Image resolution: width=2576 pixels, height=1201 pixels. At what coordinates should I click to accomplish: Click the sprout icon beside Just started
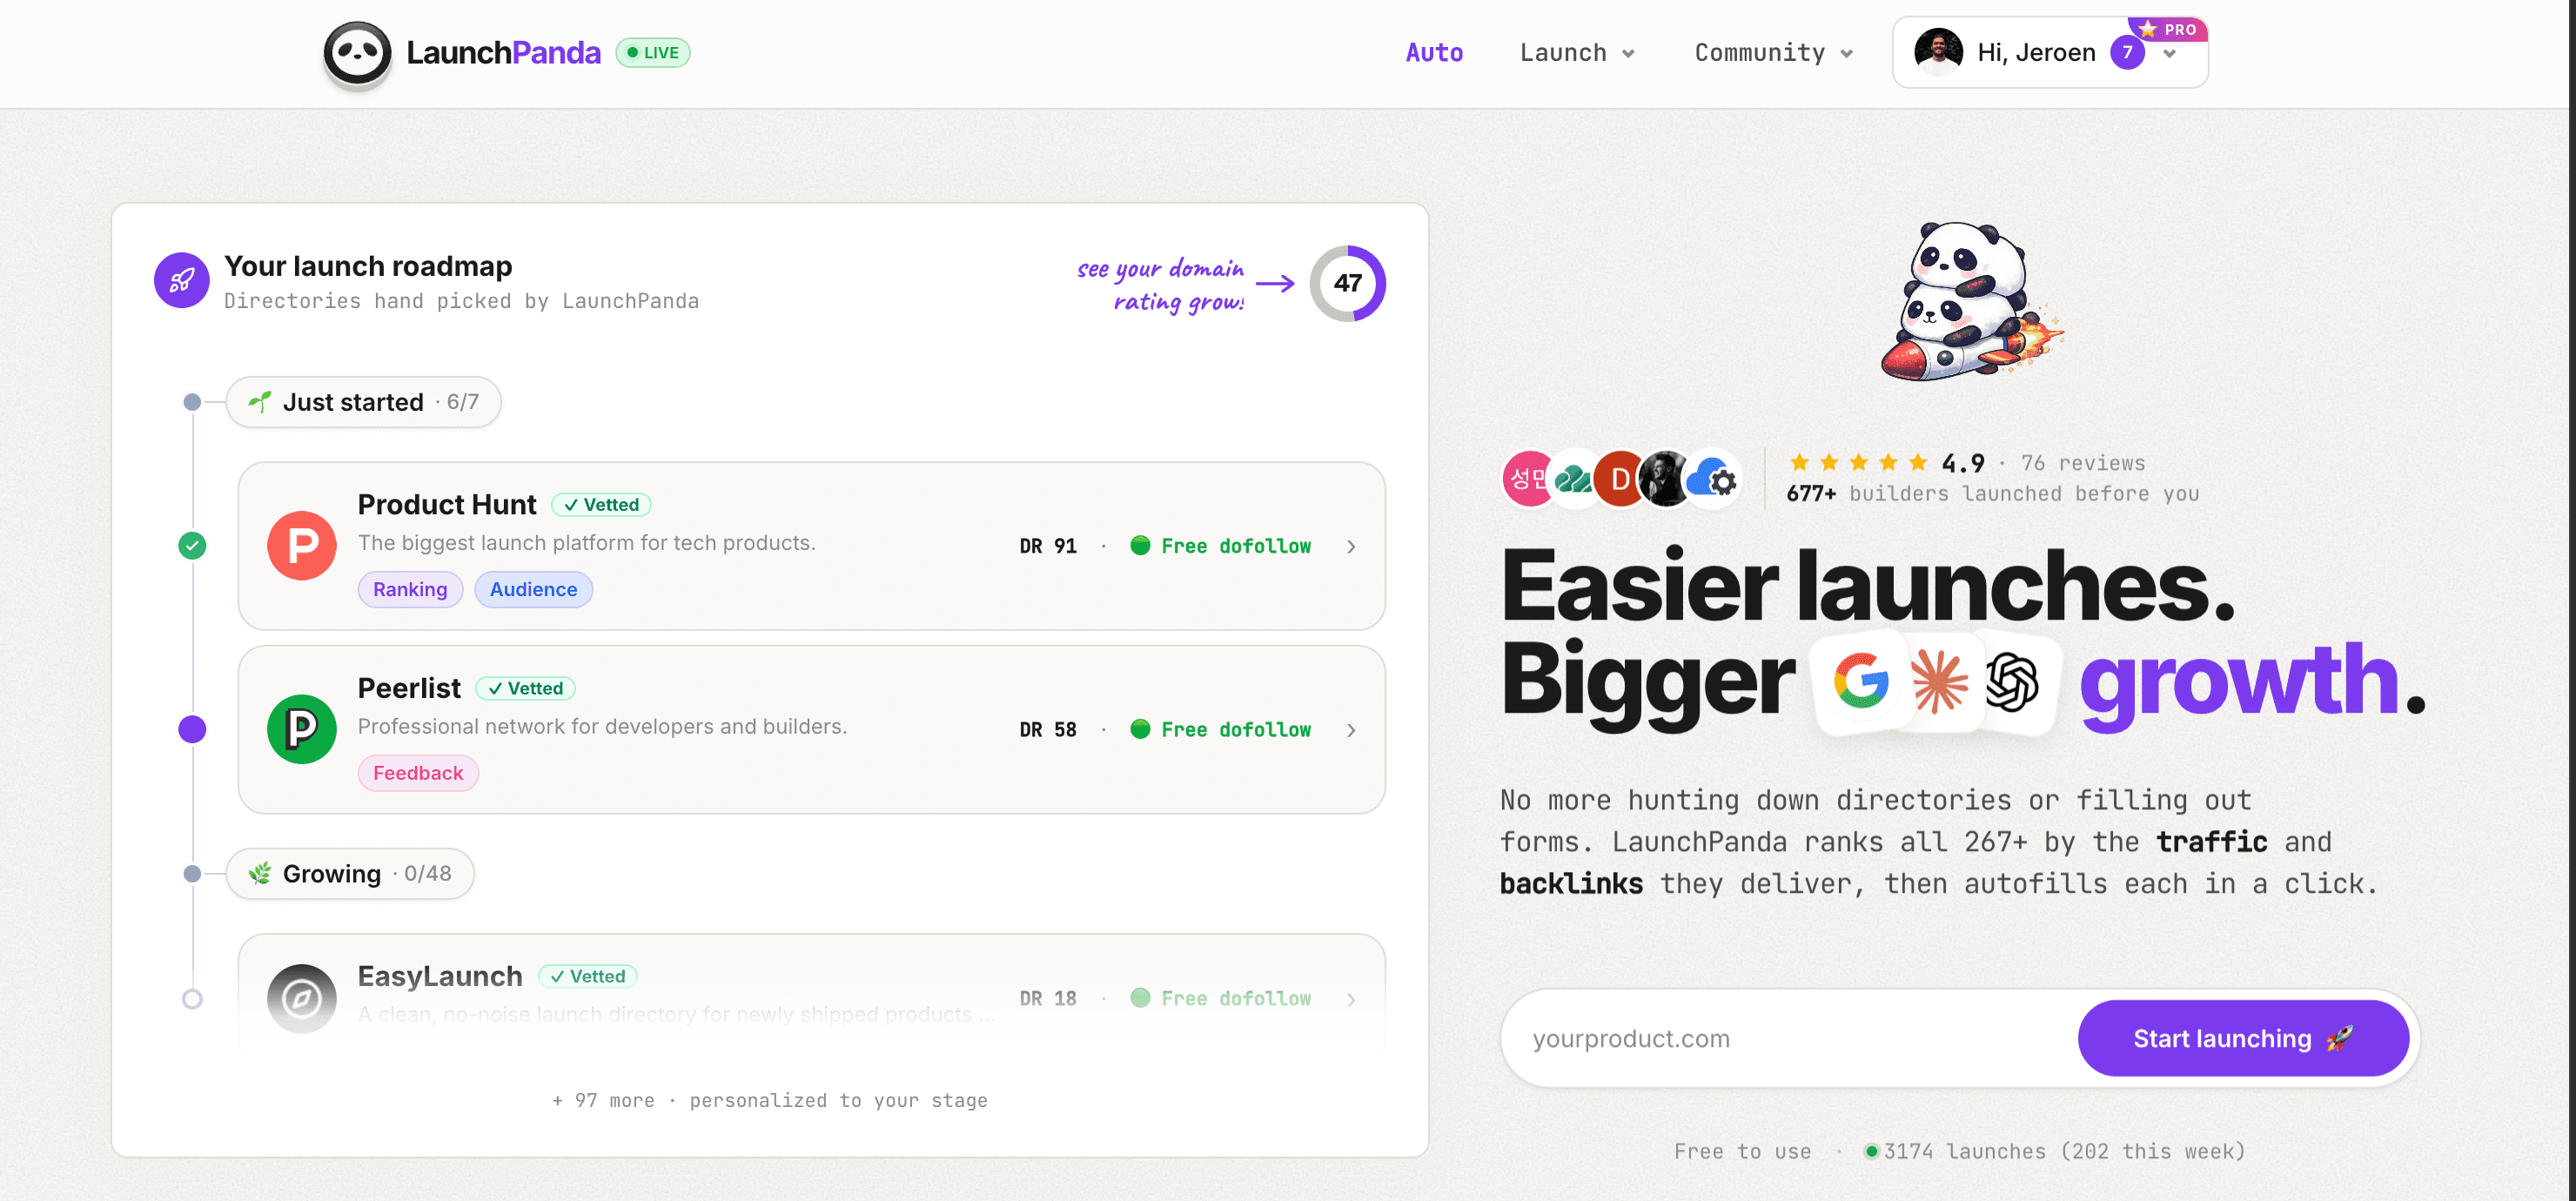click(260, 402)
